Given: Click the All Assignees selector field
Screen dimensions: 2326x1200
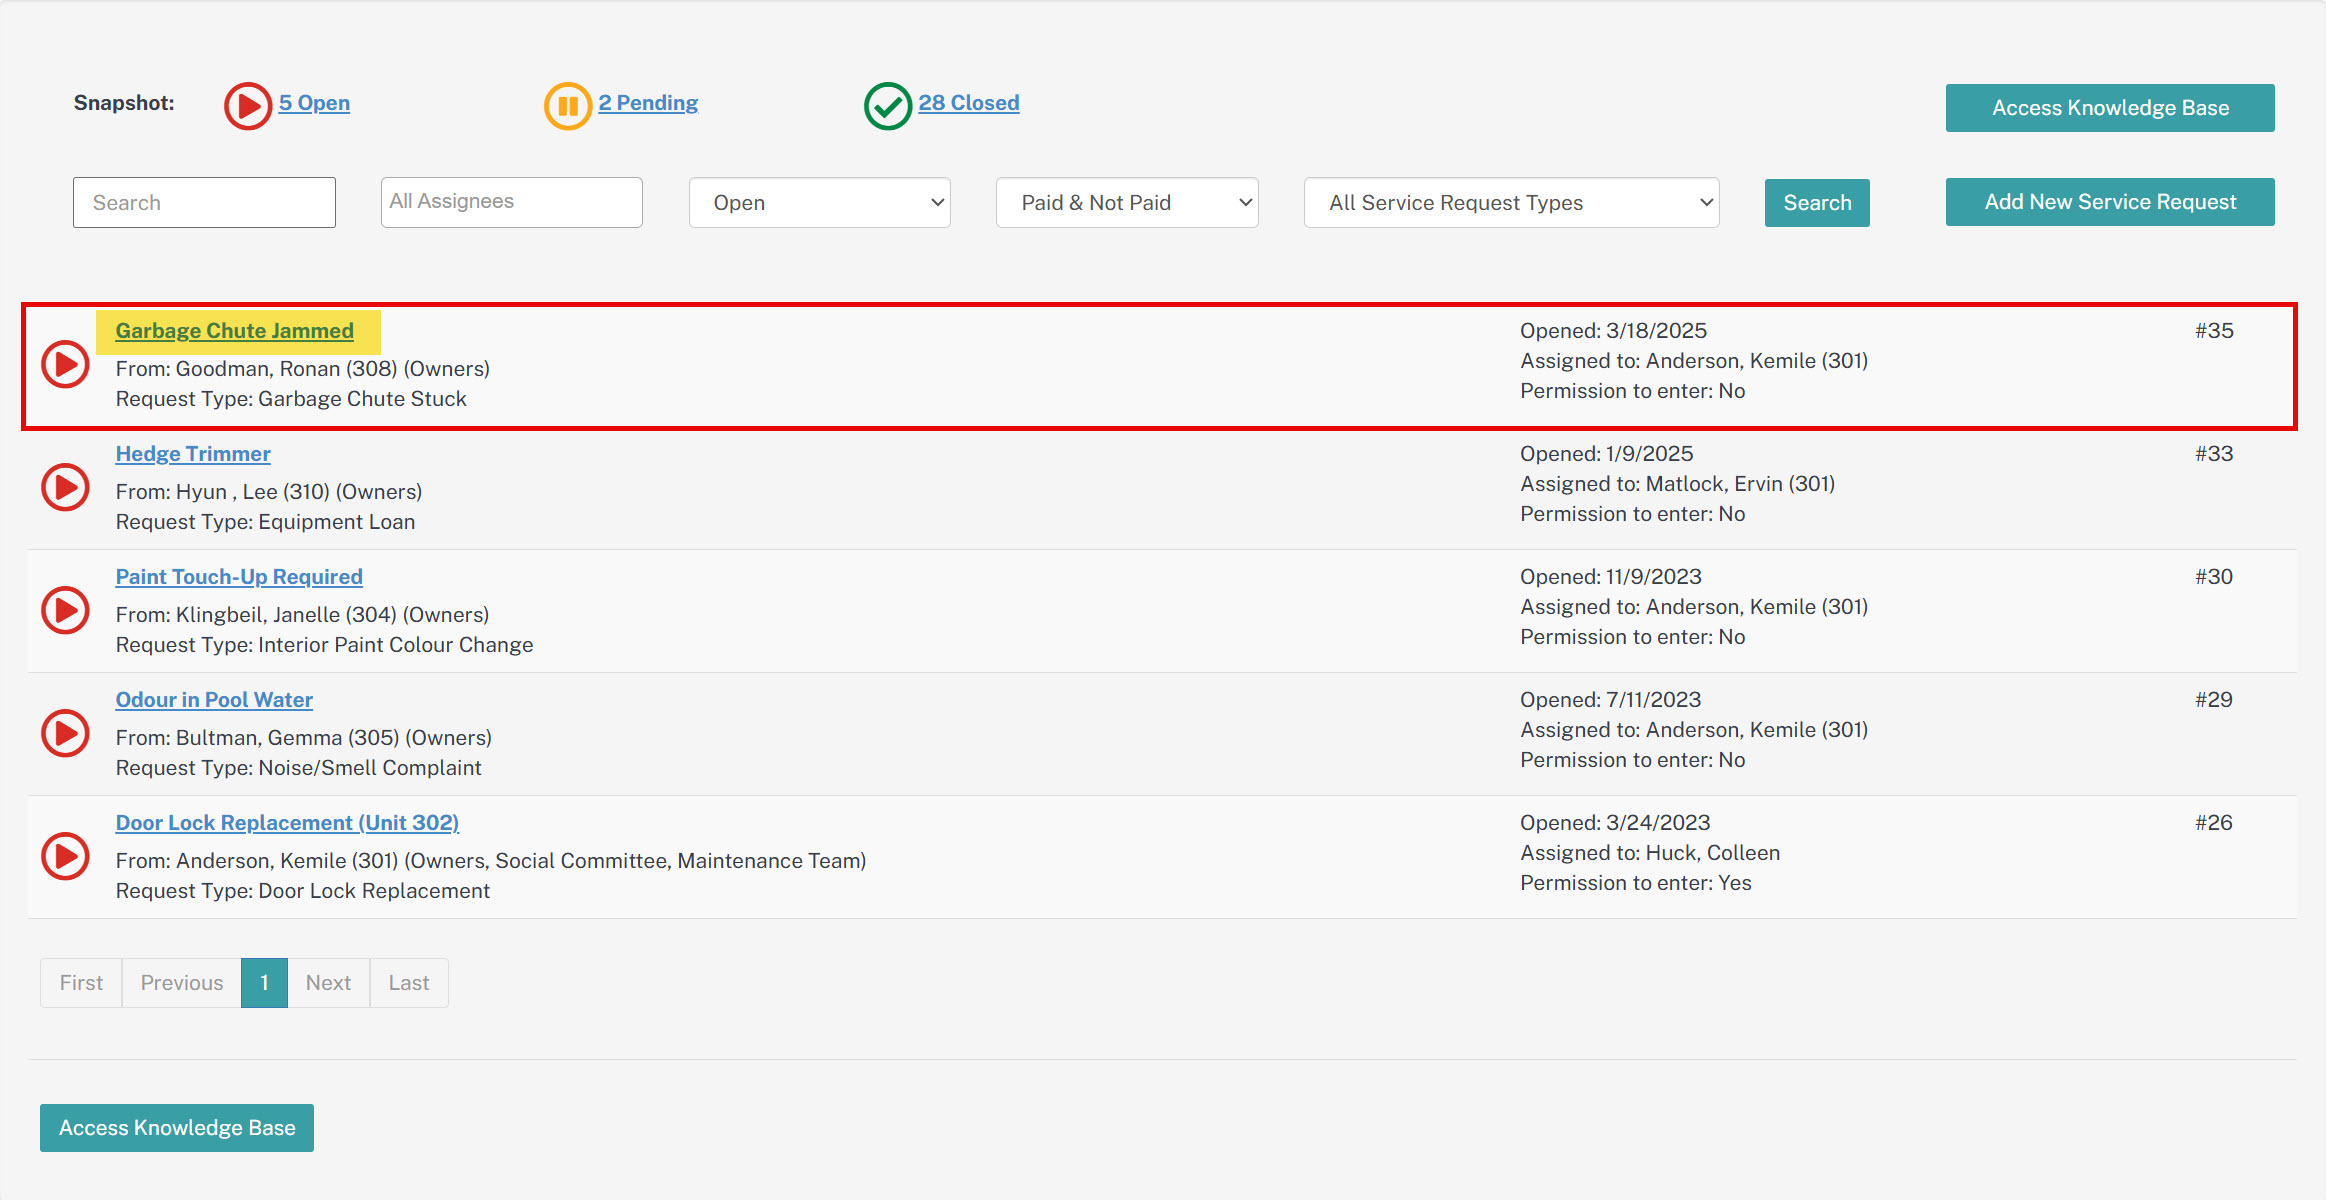Looking at the screenshot, I should point(512,203).
